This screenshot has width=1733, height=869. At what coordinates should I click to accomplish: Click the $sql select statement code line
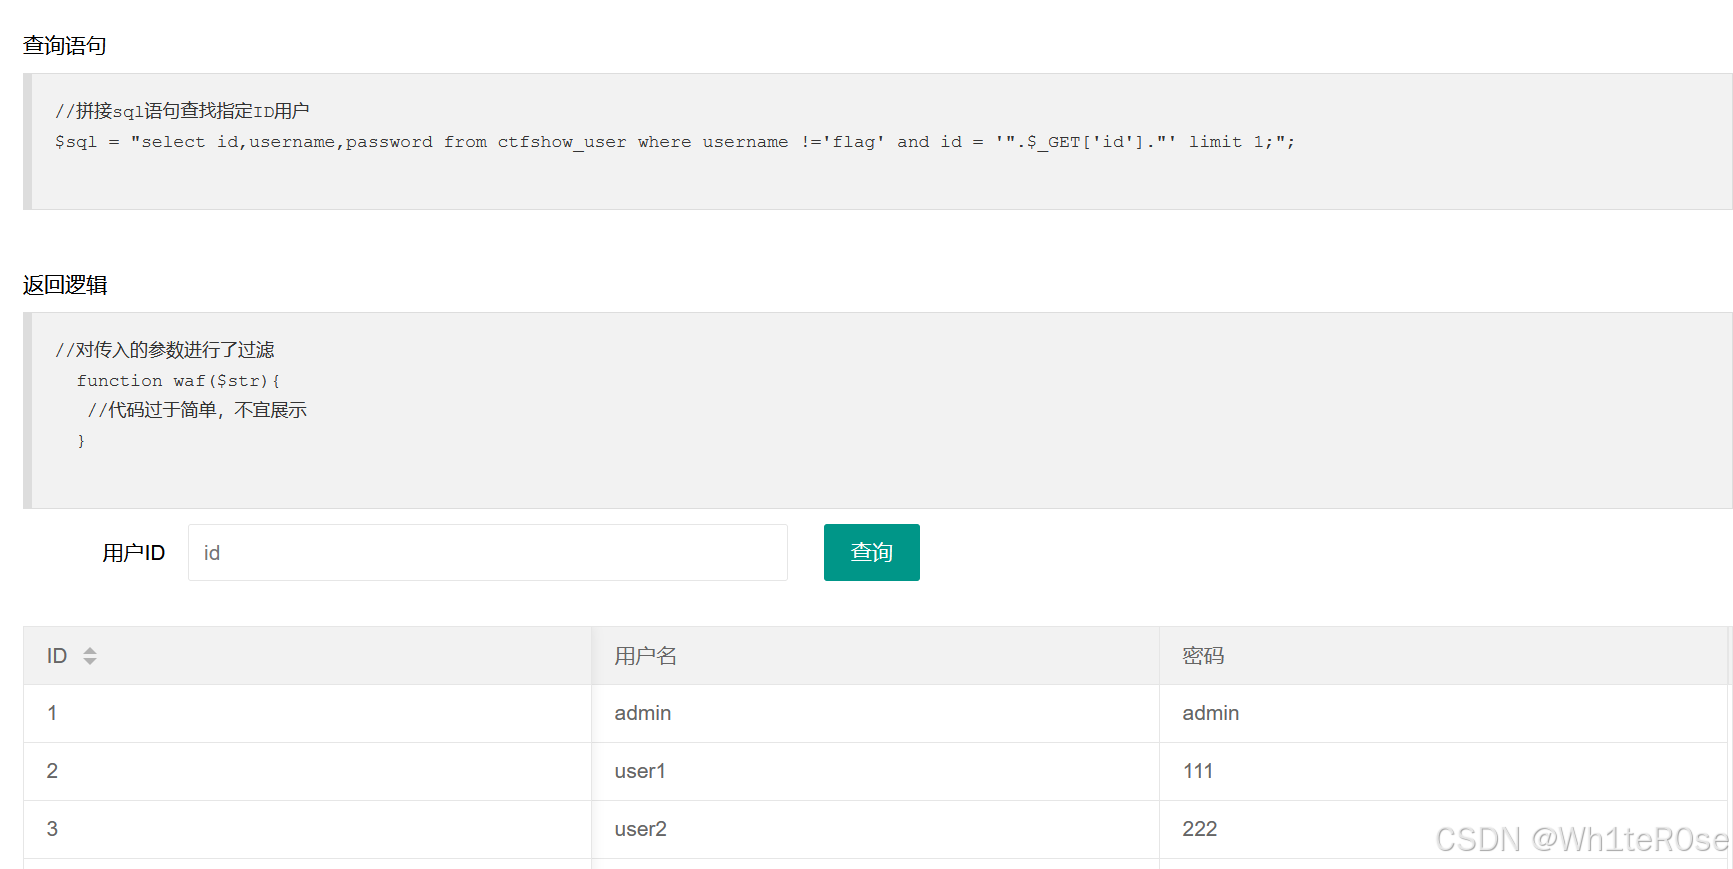[675, 142]
